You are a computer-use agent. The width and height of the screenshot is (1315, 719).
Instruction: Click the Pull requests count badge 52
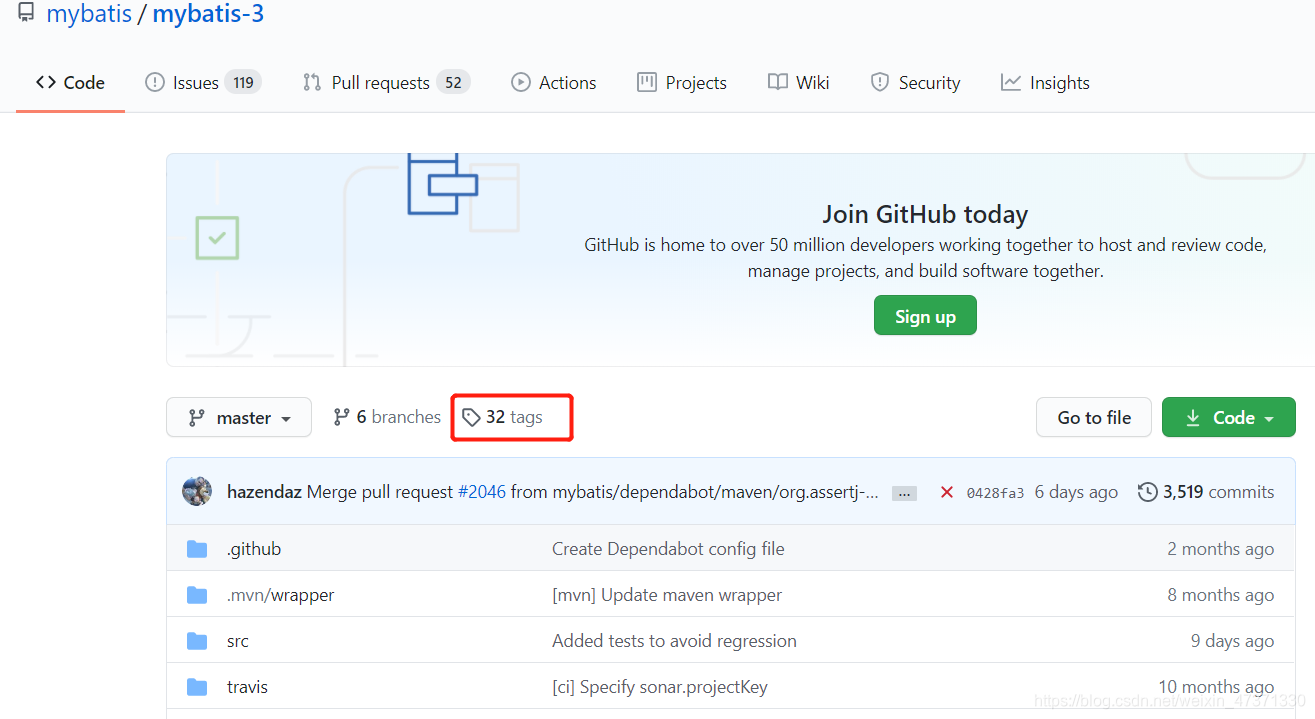[453, 83]
